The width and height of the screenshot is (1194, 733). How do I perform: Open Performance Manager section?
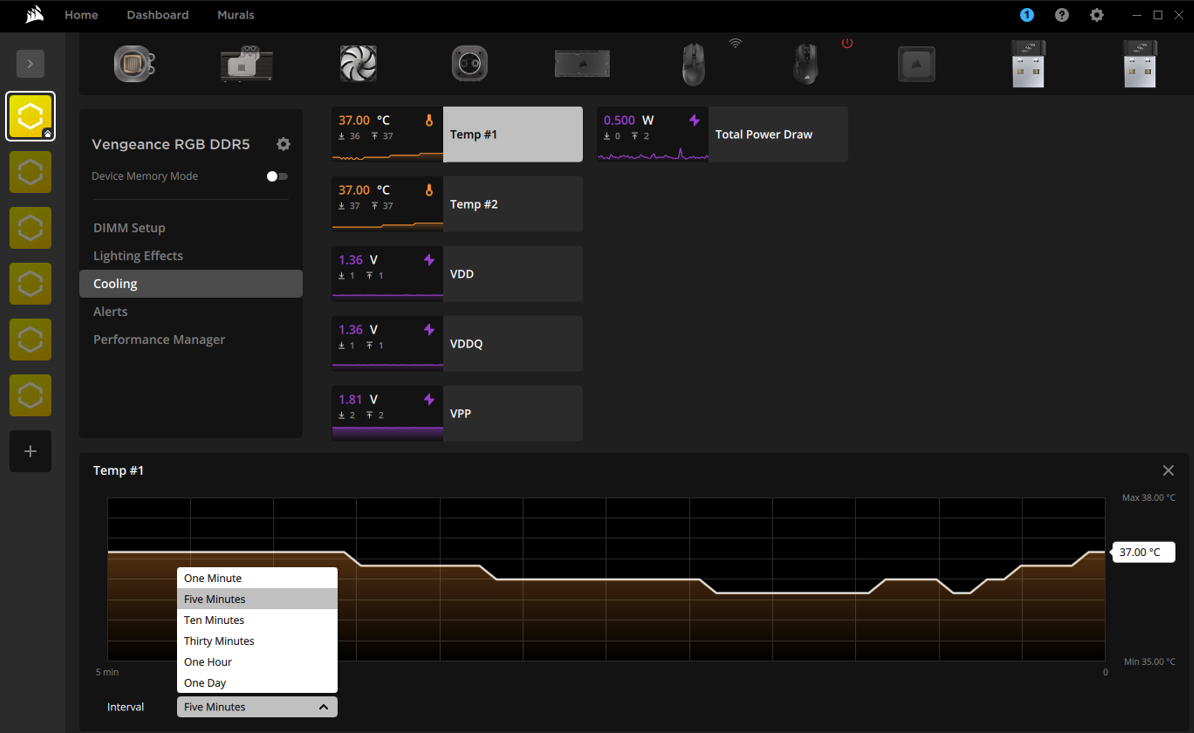click(x=191, y=339)
